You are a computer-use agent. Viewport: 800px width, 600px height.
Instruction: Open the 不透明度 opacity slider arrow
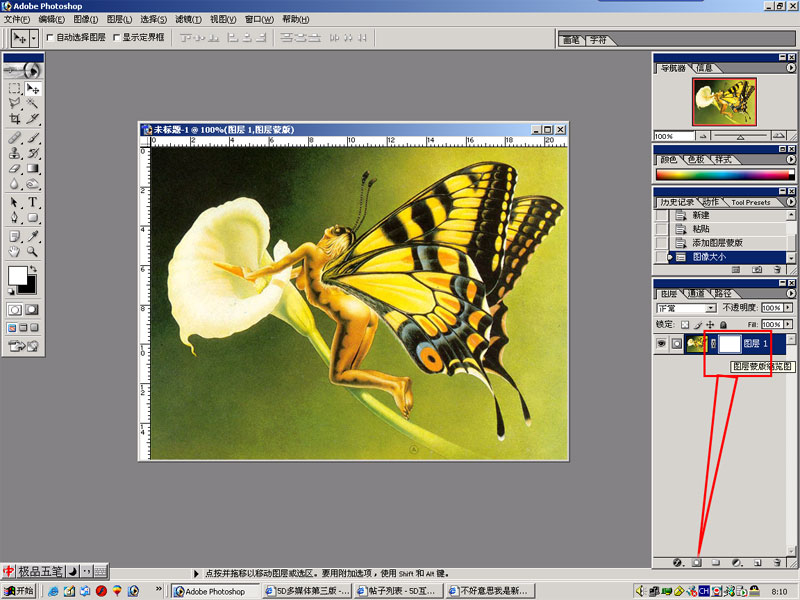[788, 308]
